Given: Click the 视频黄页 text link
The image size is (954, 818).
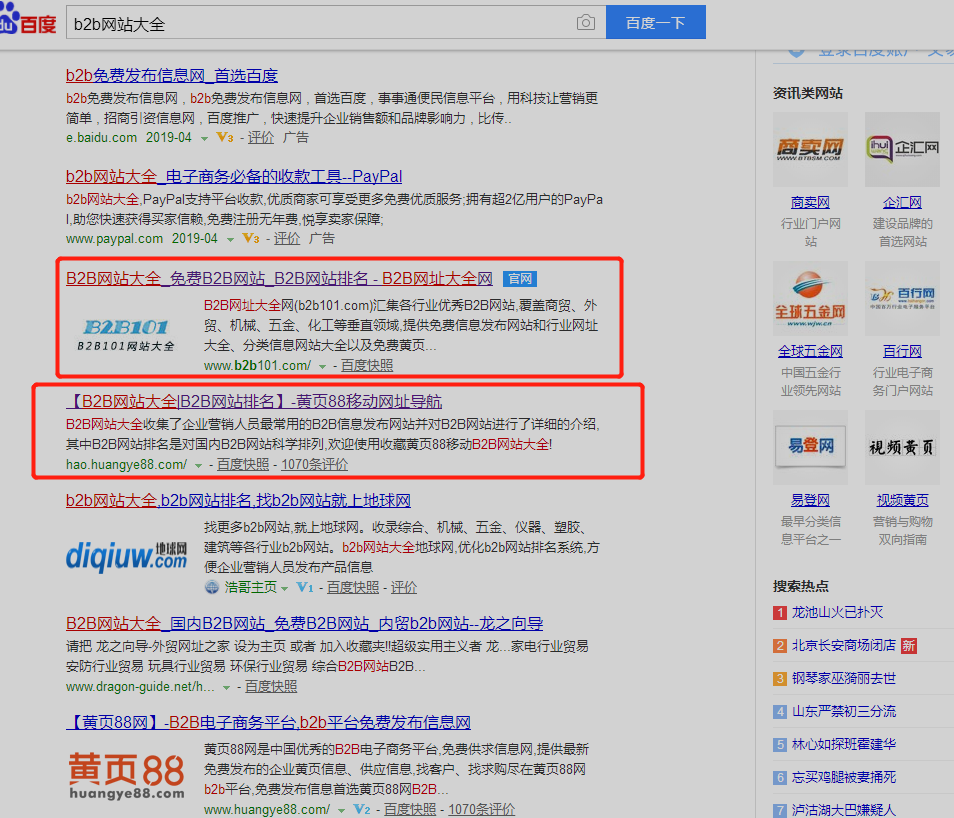Looking at the screenshot, I should pyautogui.click(x=902, y=500).
